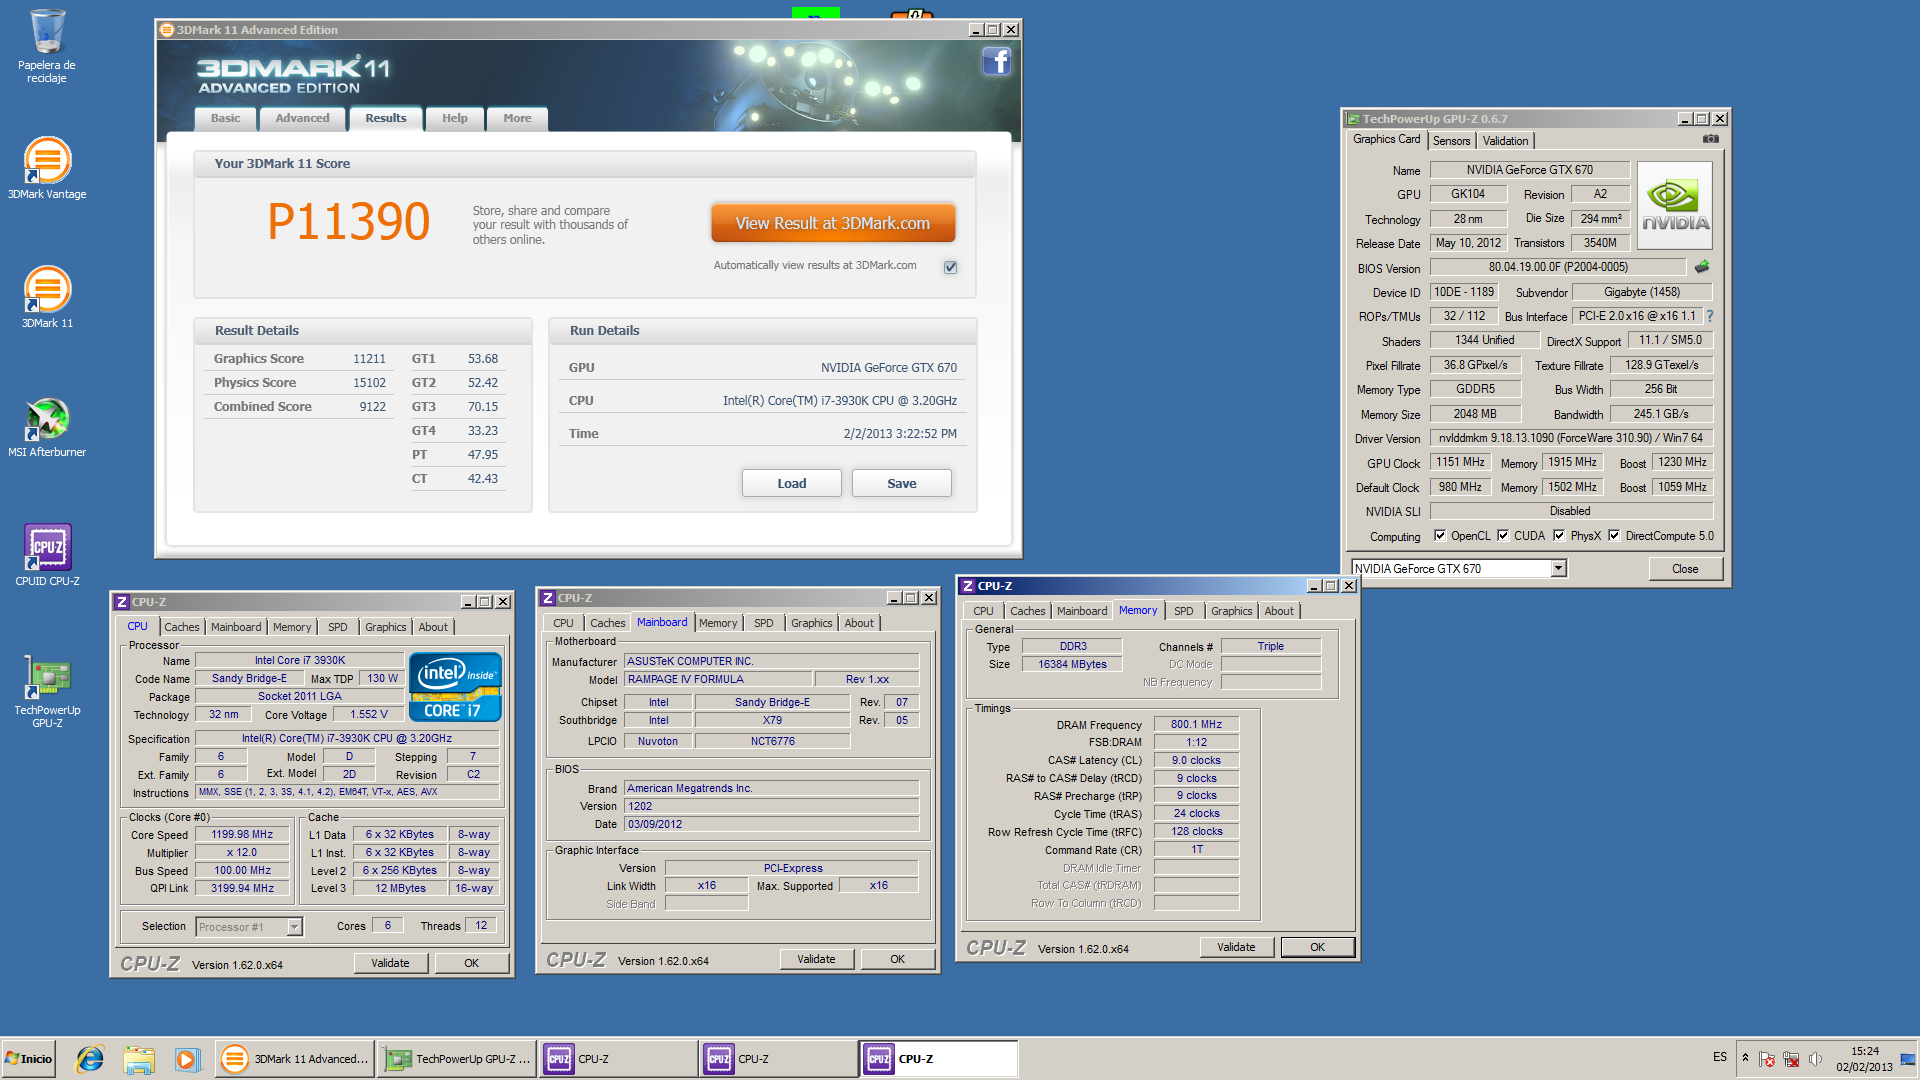
Task: Click the Close button in GPU-Z
Action: click(1685, 569)
